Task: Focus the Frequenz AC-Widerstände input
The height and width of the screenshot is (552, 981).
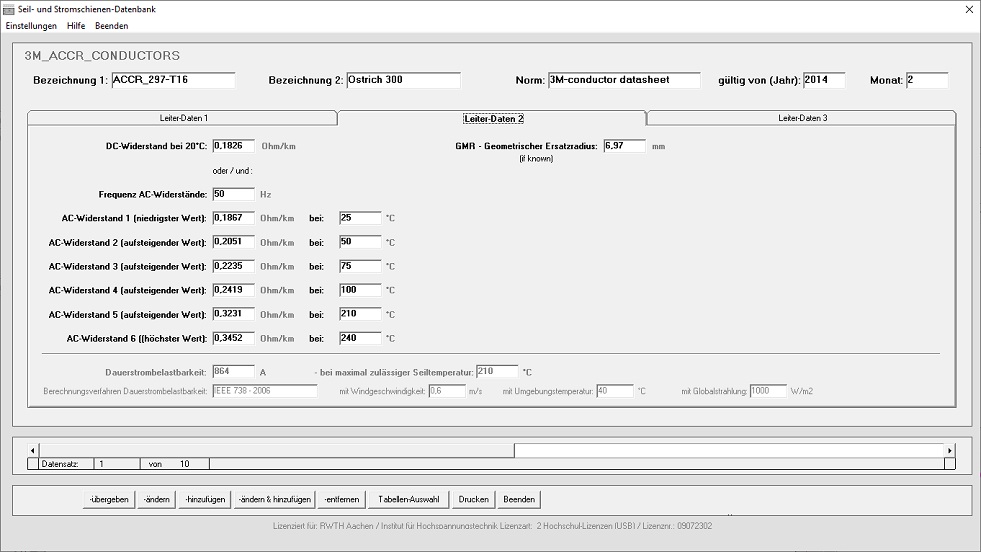Action: pyautogui.click(x=233, y=194)
